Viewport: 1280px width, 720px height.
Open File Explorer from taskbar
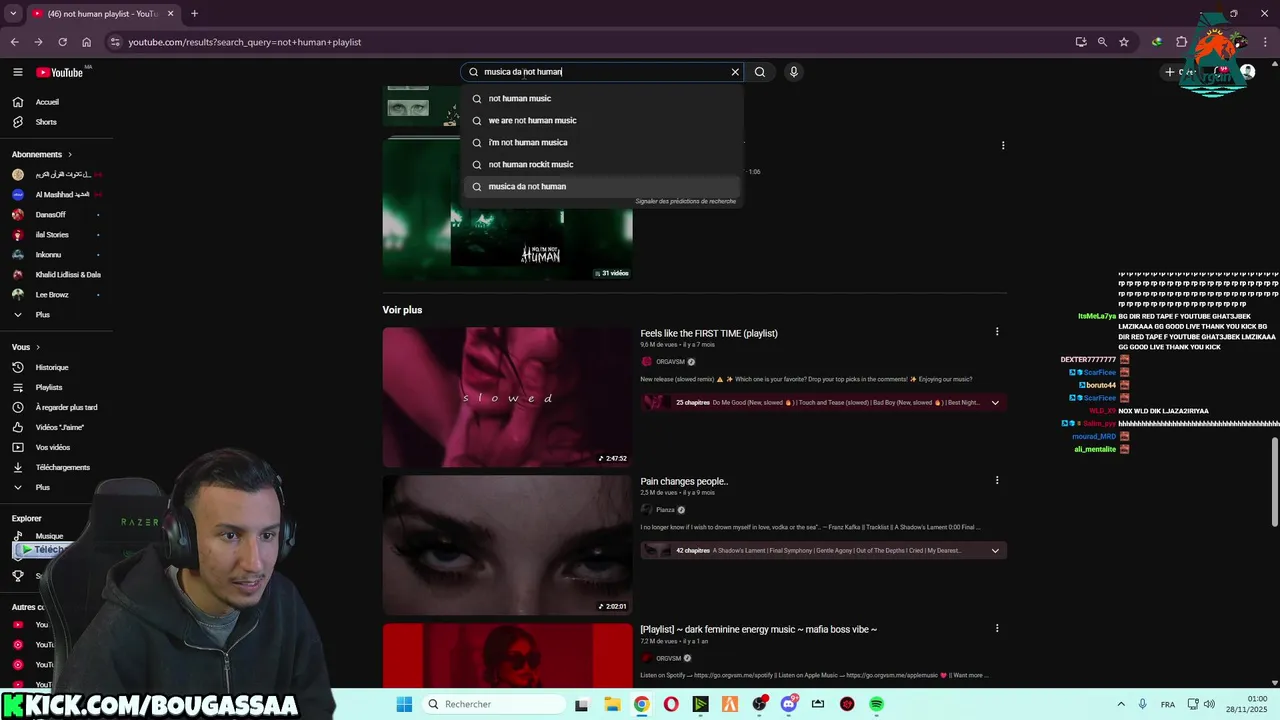612,704
